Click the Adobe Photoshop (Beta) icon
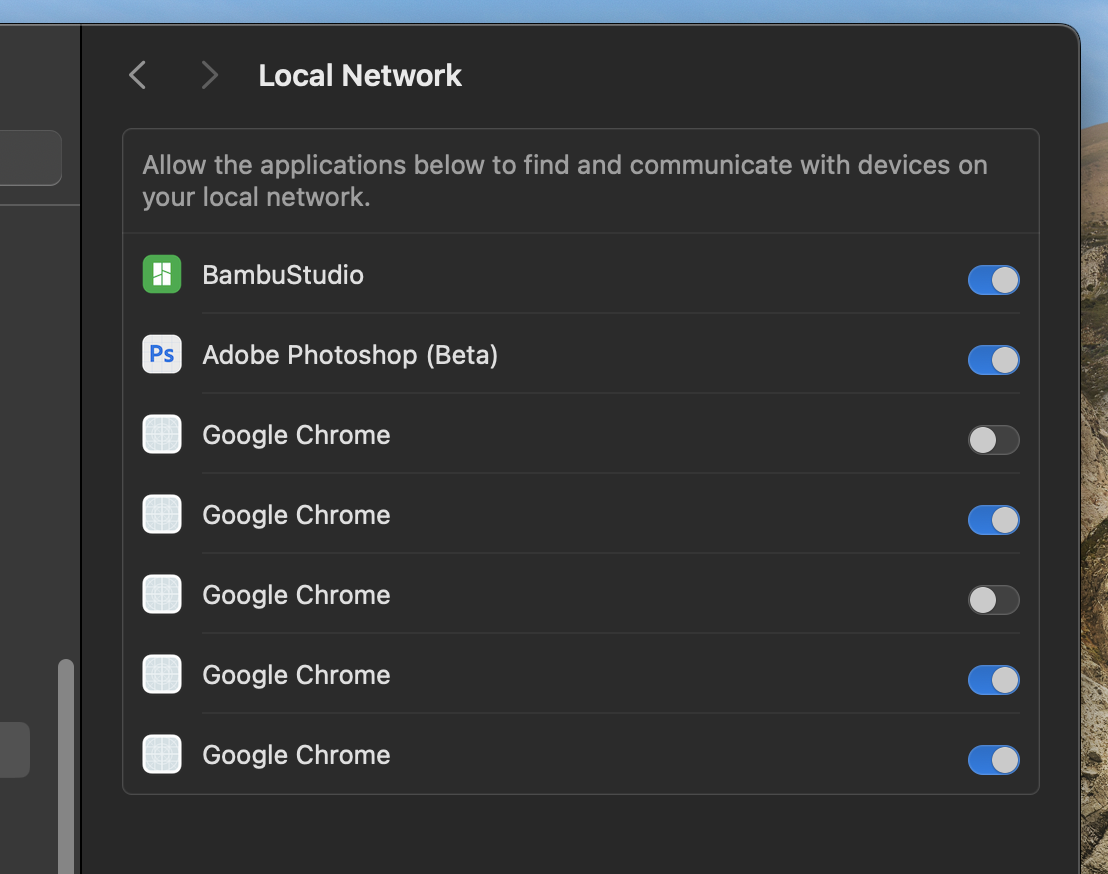 (162, 354)
